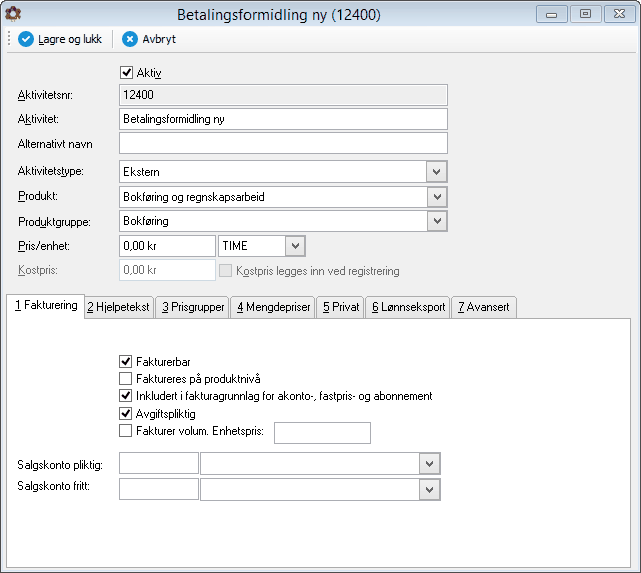This screenshot has height=573, width=641.
Task: Open the Aktivitetstype dropdown
Action: (436, 172)
